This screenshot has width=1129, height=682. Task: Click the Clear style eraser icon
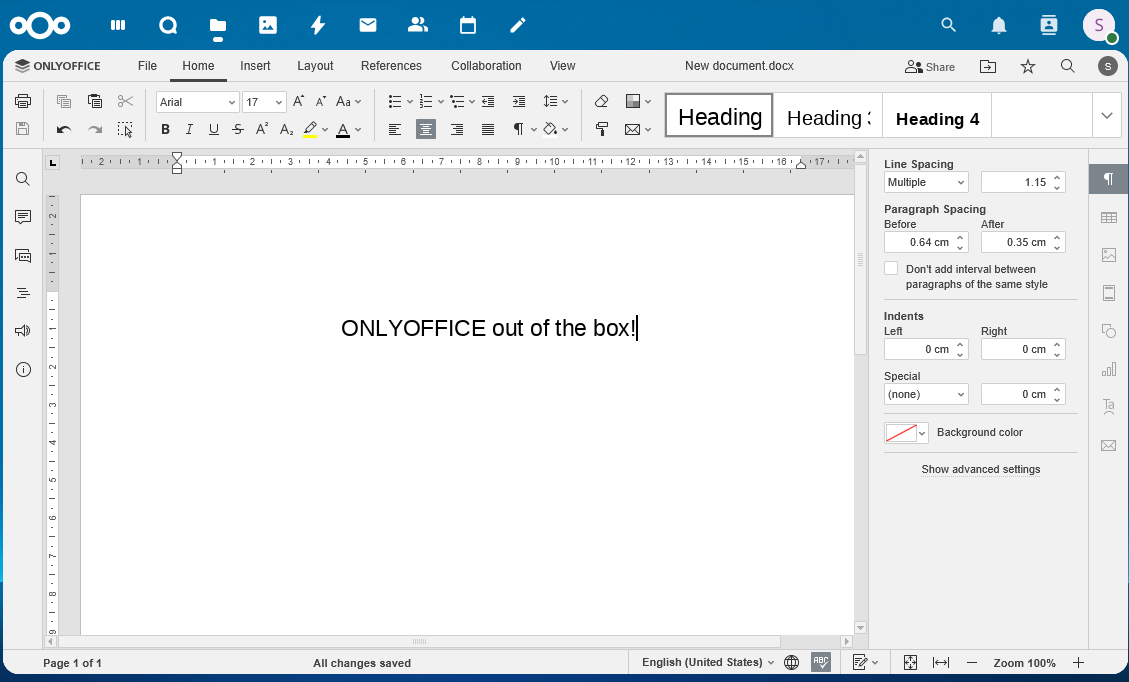click(x=602, y=102)
